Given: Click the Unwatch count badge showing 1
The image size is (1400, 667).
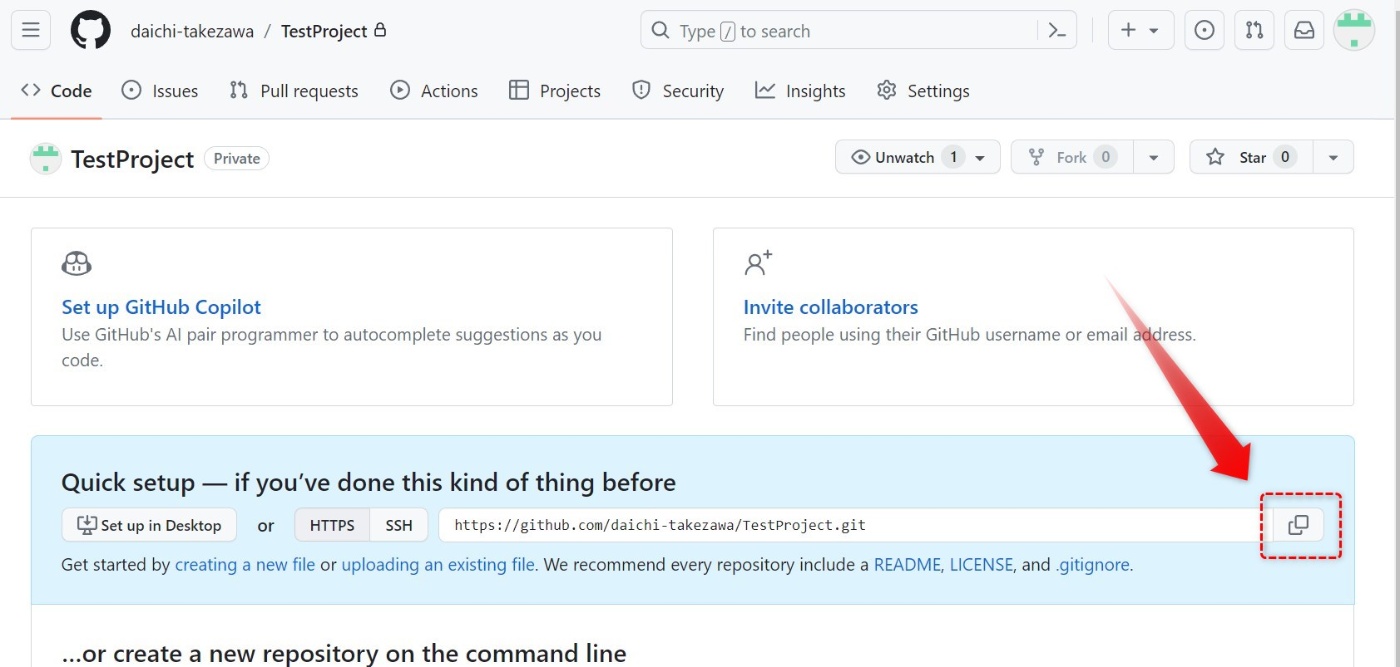Looking at the screenshot, I should 953,157.
